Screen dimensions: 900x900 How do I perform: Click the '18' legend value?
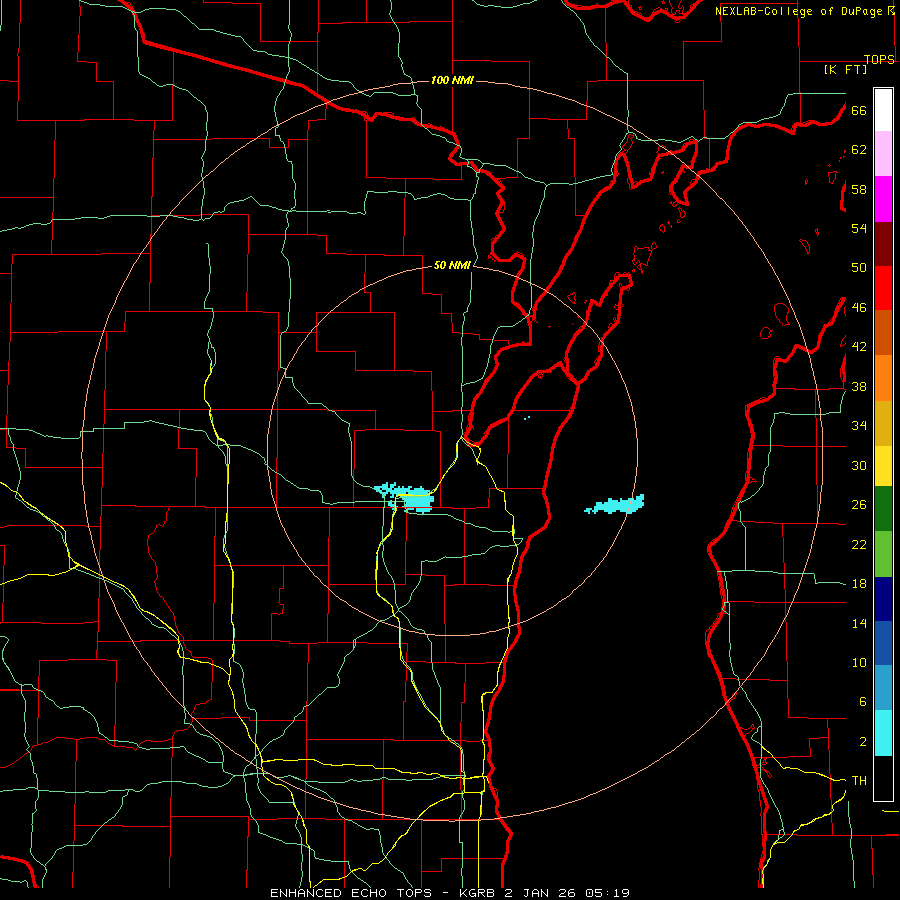pyautogui.click(x=859, y=584)
